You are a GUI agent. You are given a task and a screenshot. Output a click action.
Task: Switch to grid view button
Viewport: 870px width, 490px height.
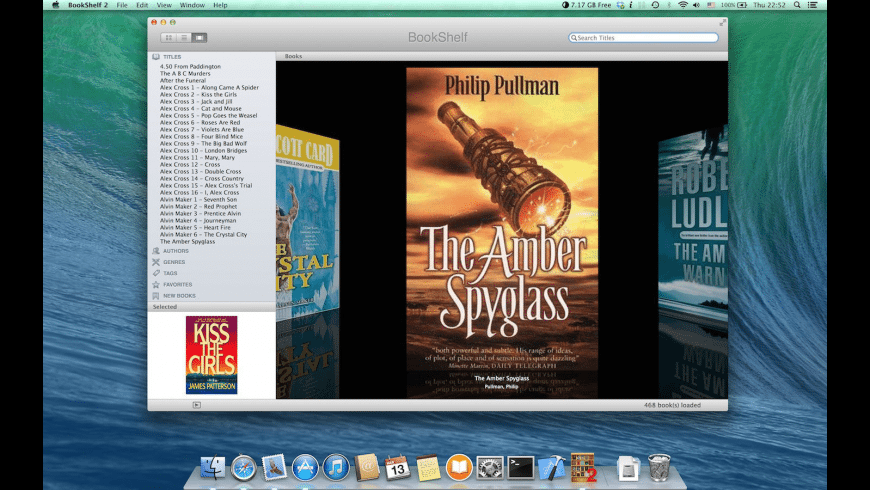pos(169,38)
